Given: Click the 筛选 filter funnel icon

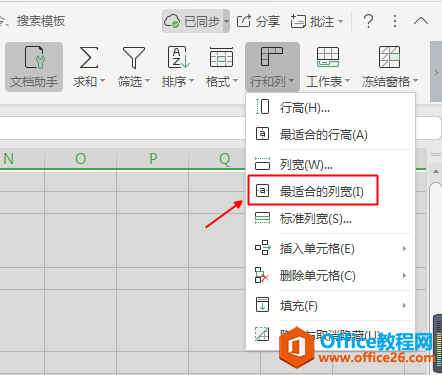Looking at the screenshot, I should click(134, 58).
